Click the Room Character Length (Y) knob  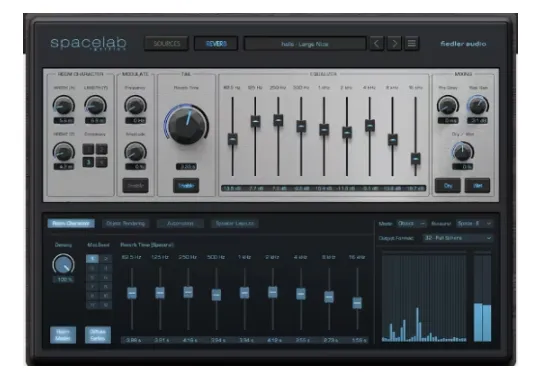(x=95, y=105)
